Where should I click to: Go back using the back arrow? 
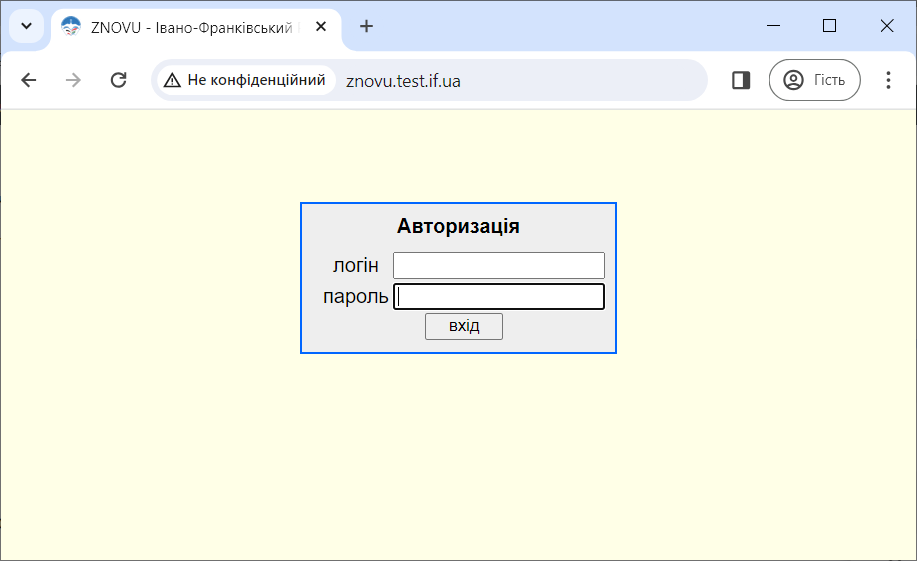tap(29, 80)
